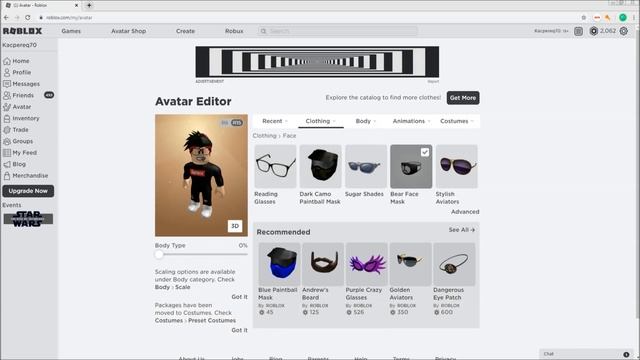Open Friends in the sidebar
The width and height of the screenshot is (640, 360).
19,95
